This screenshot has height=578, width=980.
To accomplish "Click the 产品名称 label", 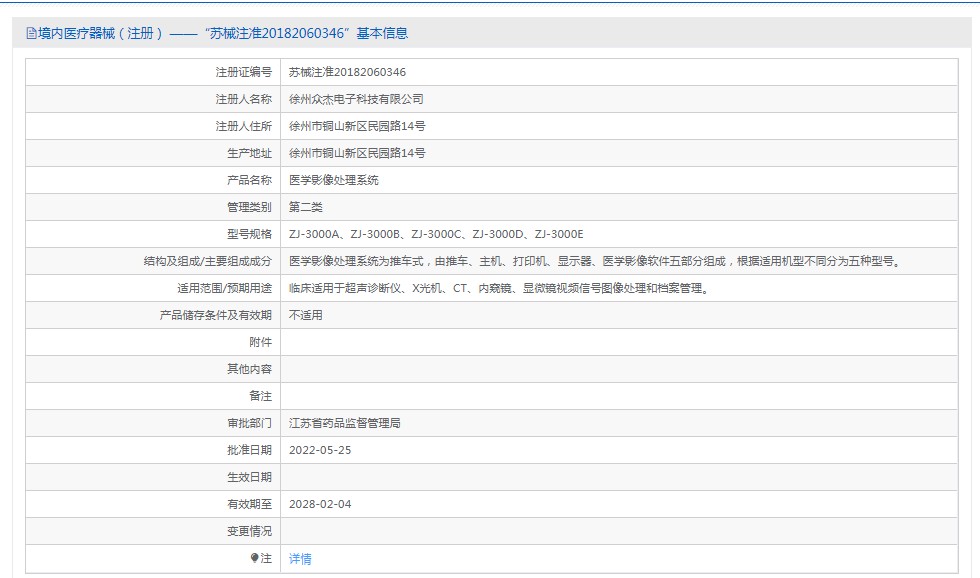I will pos(249,180).
